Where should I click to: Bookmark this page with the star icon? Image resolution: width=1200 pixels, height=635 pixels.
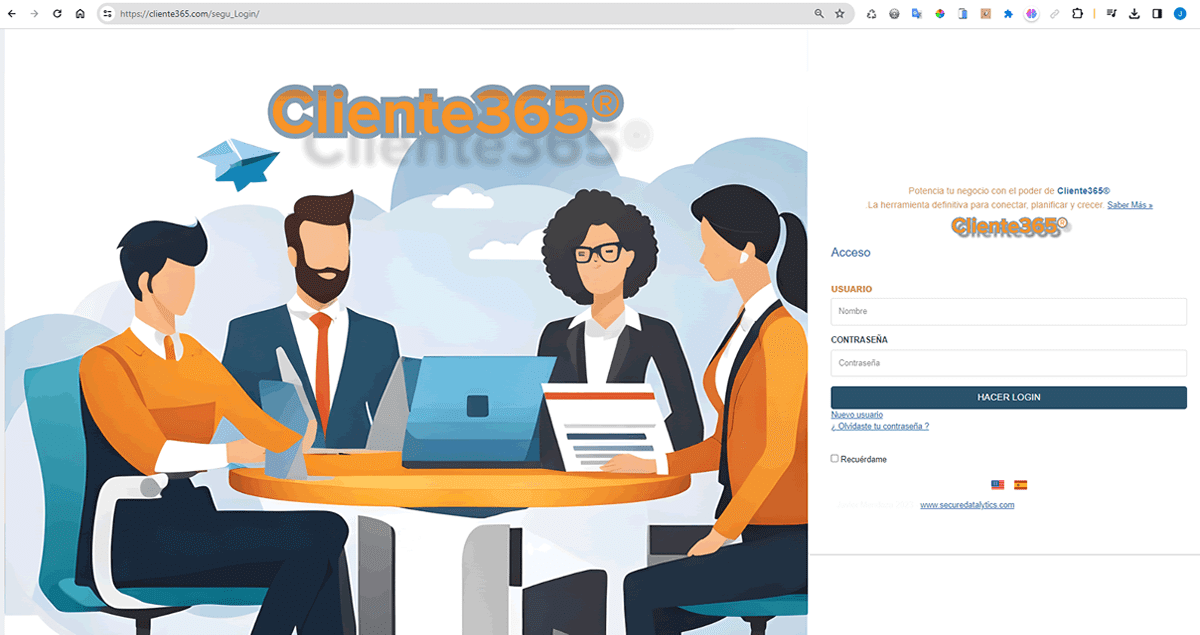coord(840,14)
